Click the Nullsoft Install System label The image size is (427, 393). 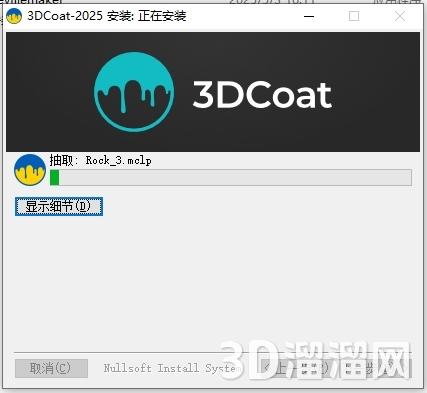(172, 368)
